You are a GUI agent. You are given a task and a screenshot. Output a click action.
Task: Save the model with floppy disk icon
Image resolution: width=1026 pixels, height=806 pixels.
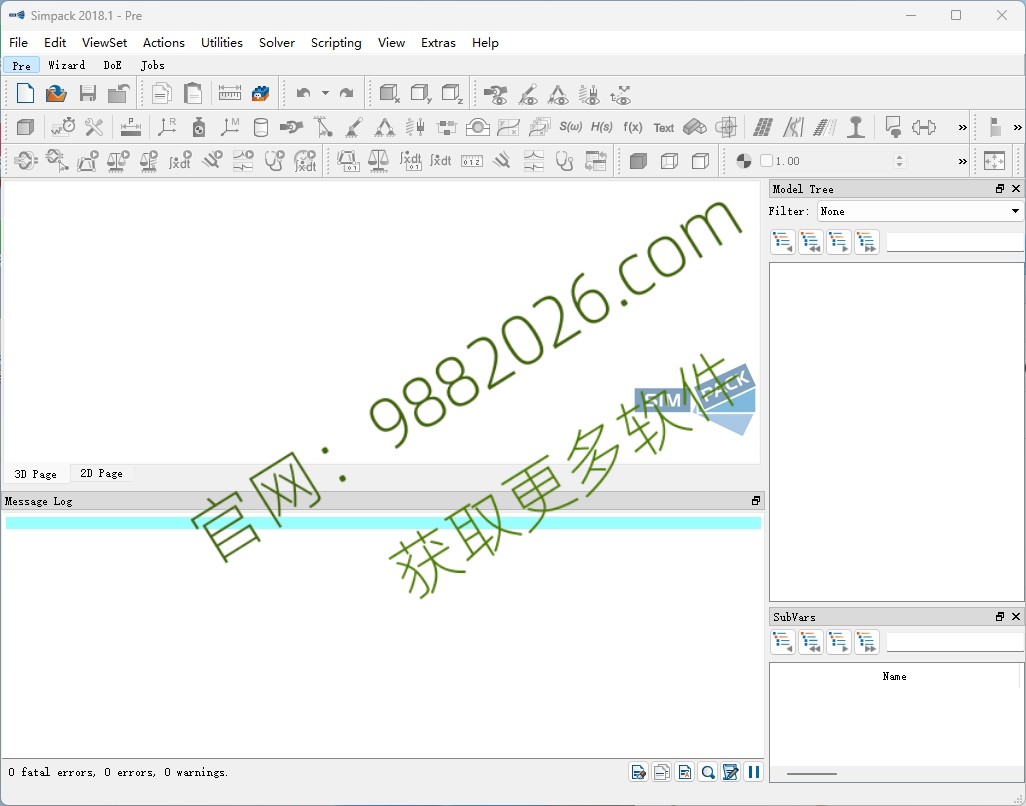tap(88, 94)
